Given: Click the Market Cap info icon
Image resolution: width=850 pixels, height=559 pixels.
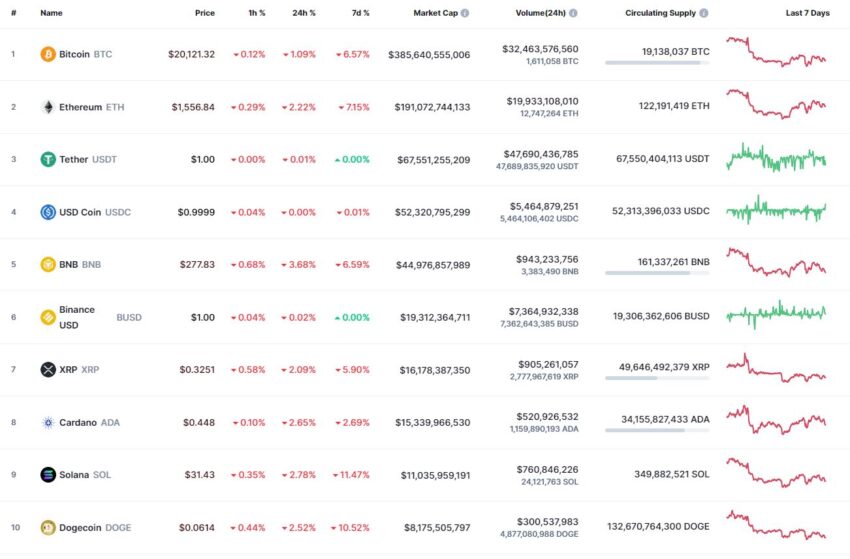Looking at the screenshot, I should click(x=465, y=13).
